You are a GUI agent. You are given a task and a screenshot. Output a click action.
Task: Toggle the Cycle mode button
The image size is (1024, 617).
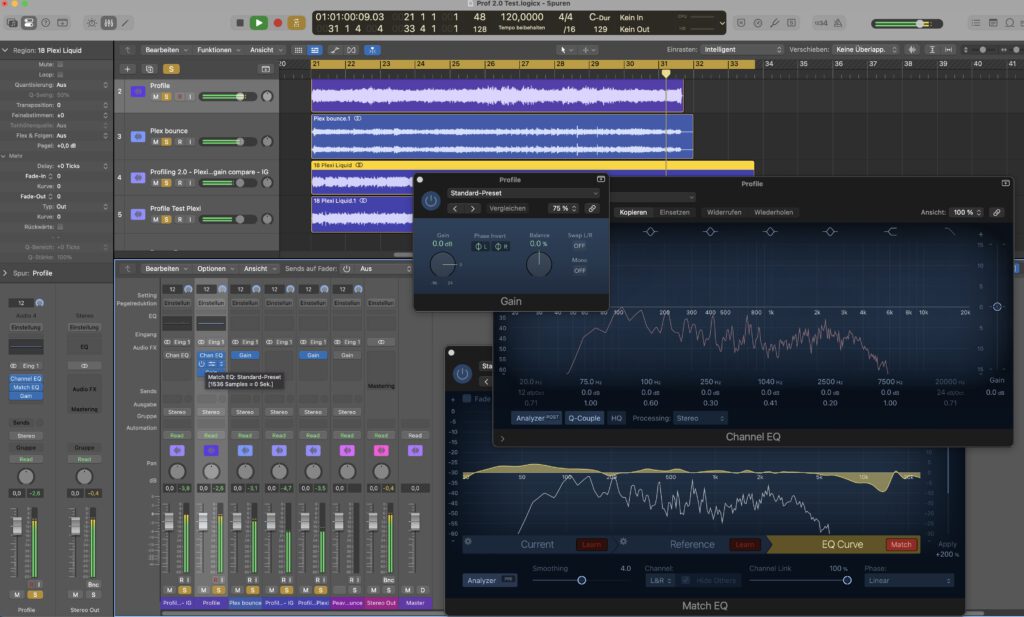[296, 22]
